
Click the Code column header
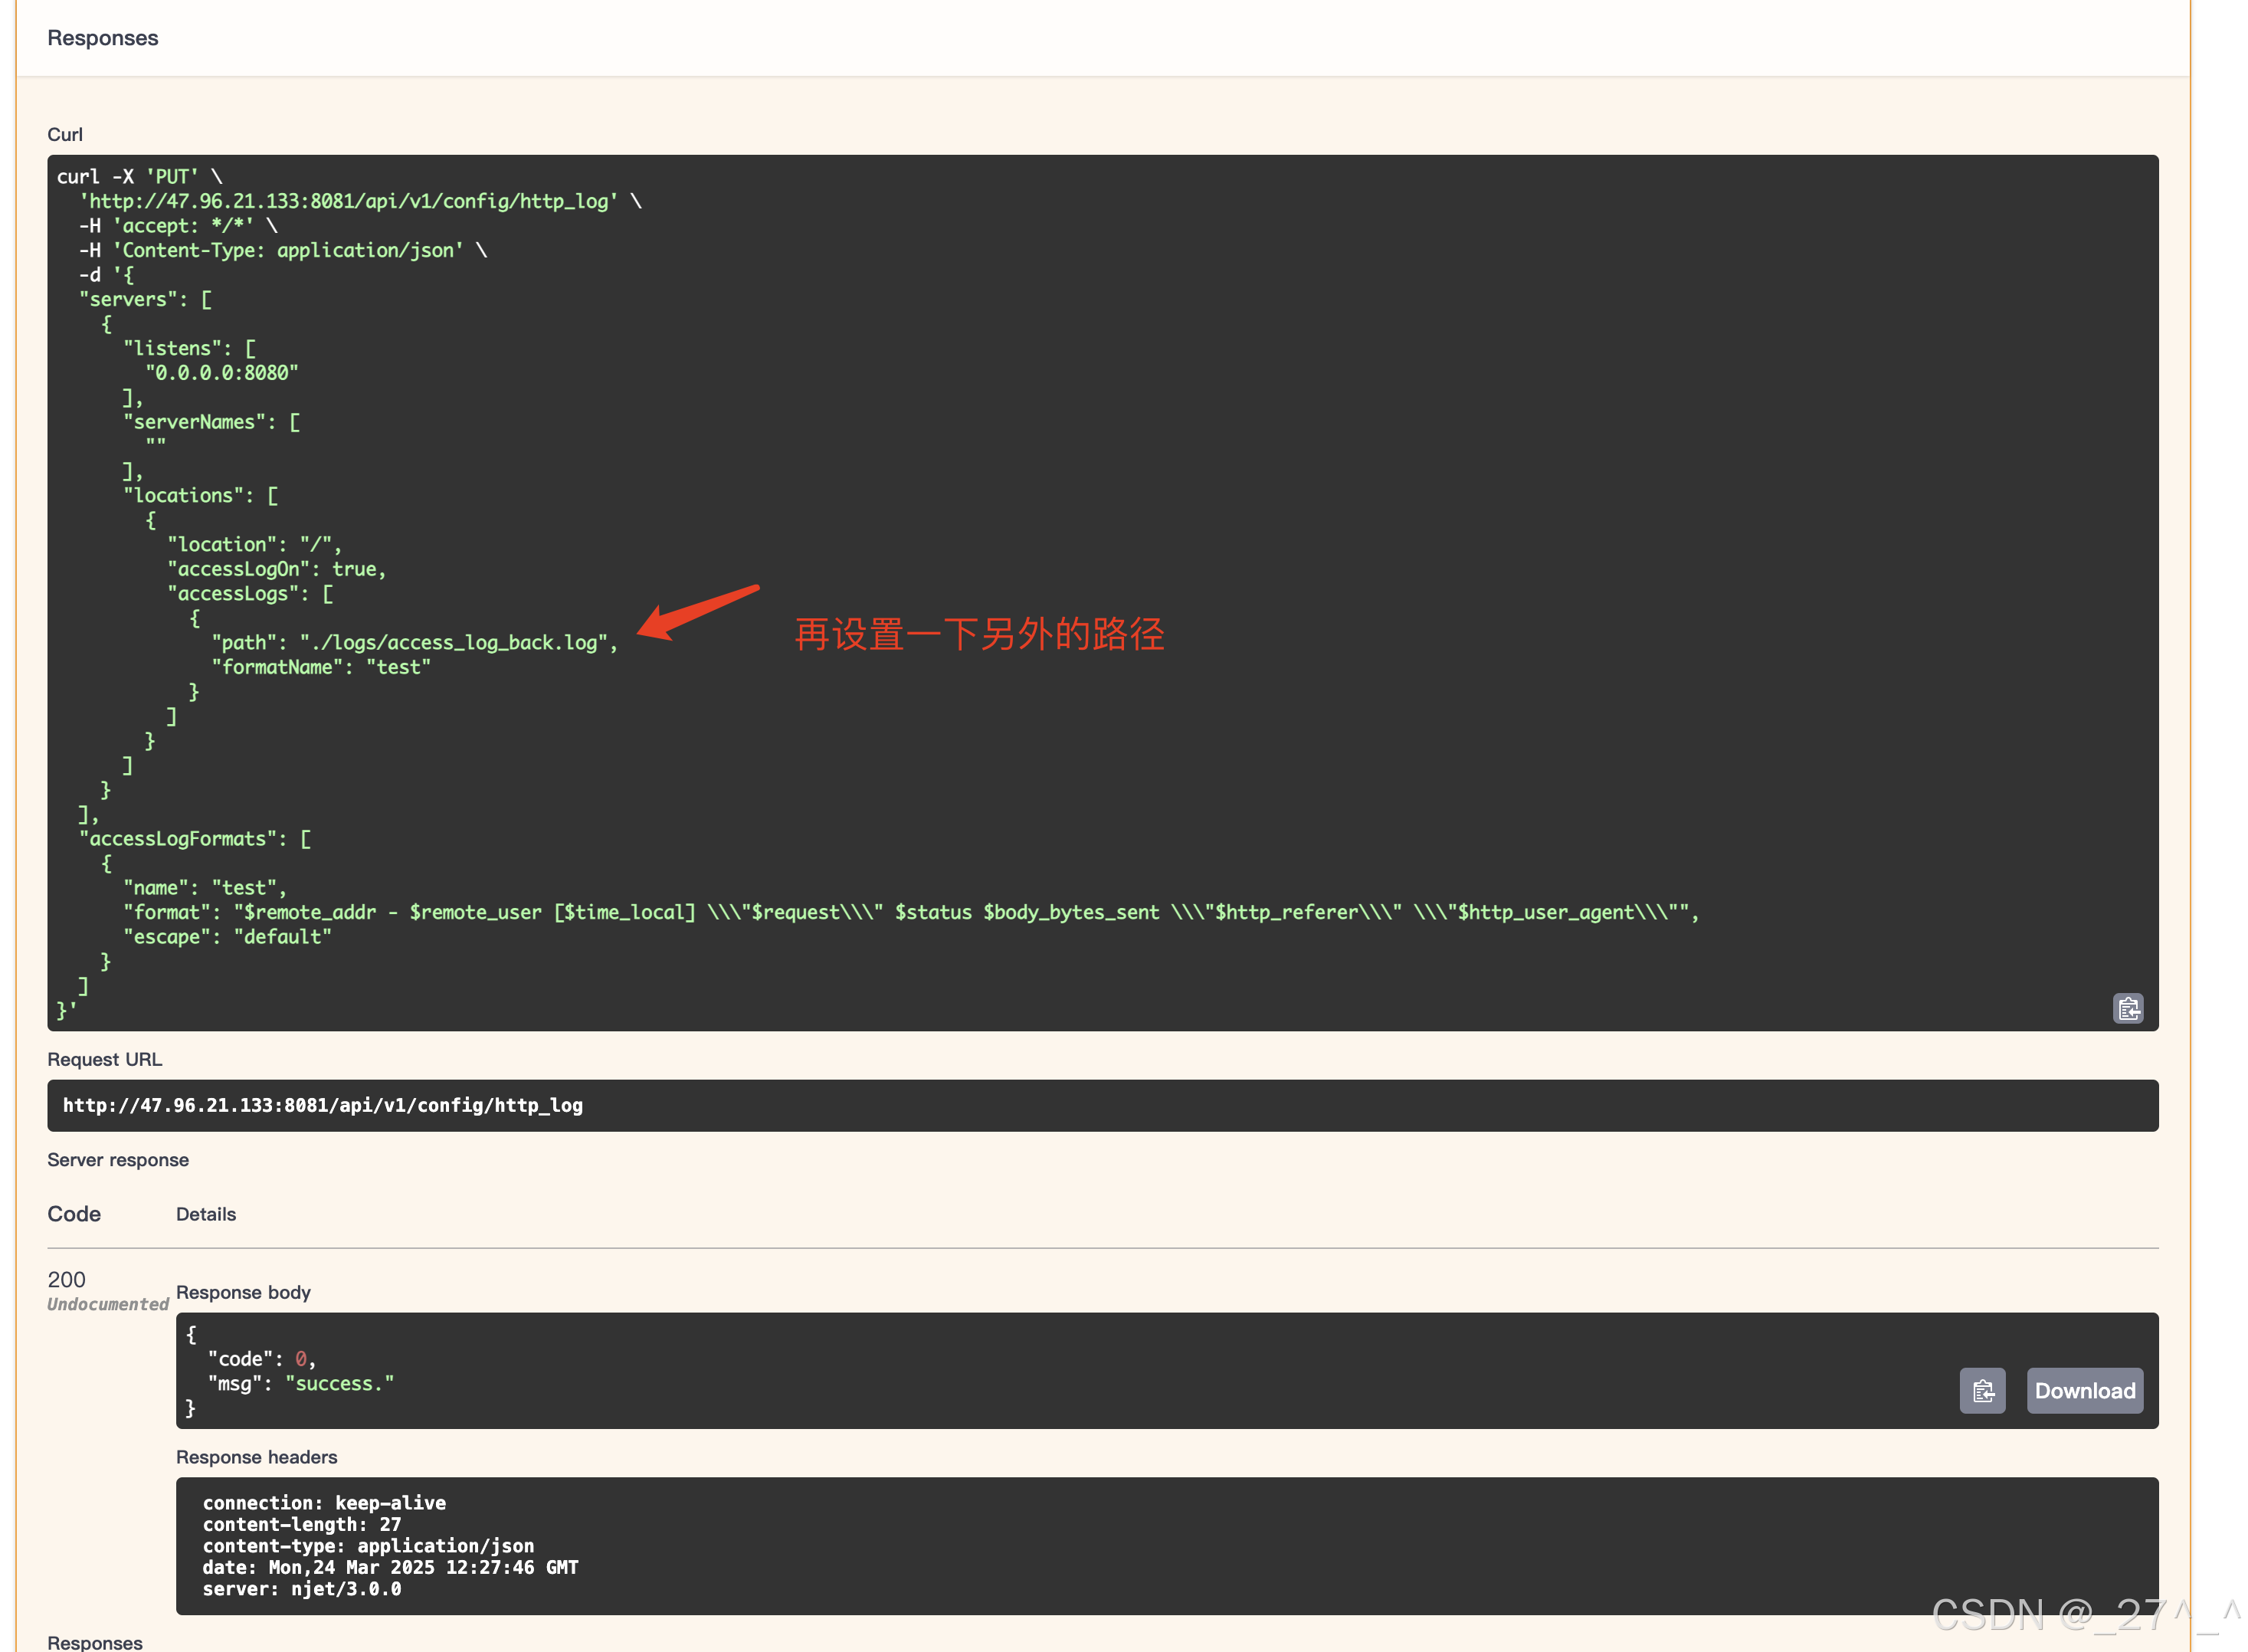(x=74, y=1214)
